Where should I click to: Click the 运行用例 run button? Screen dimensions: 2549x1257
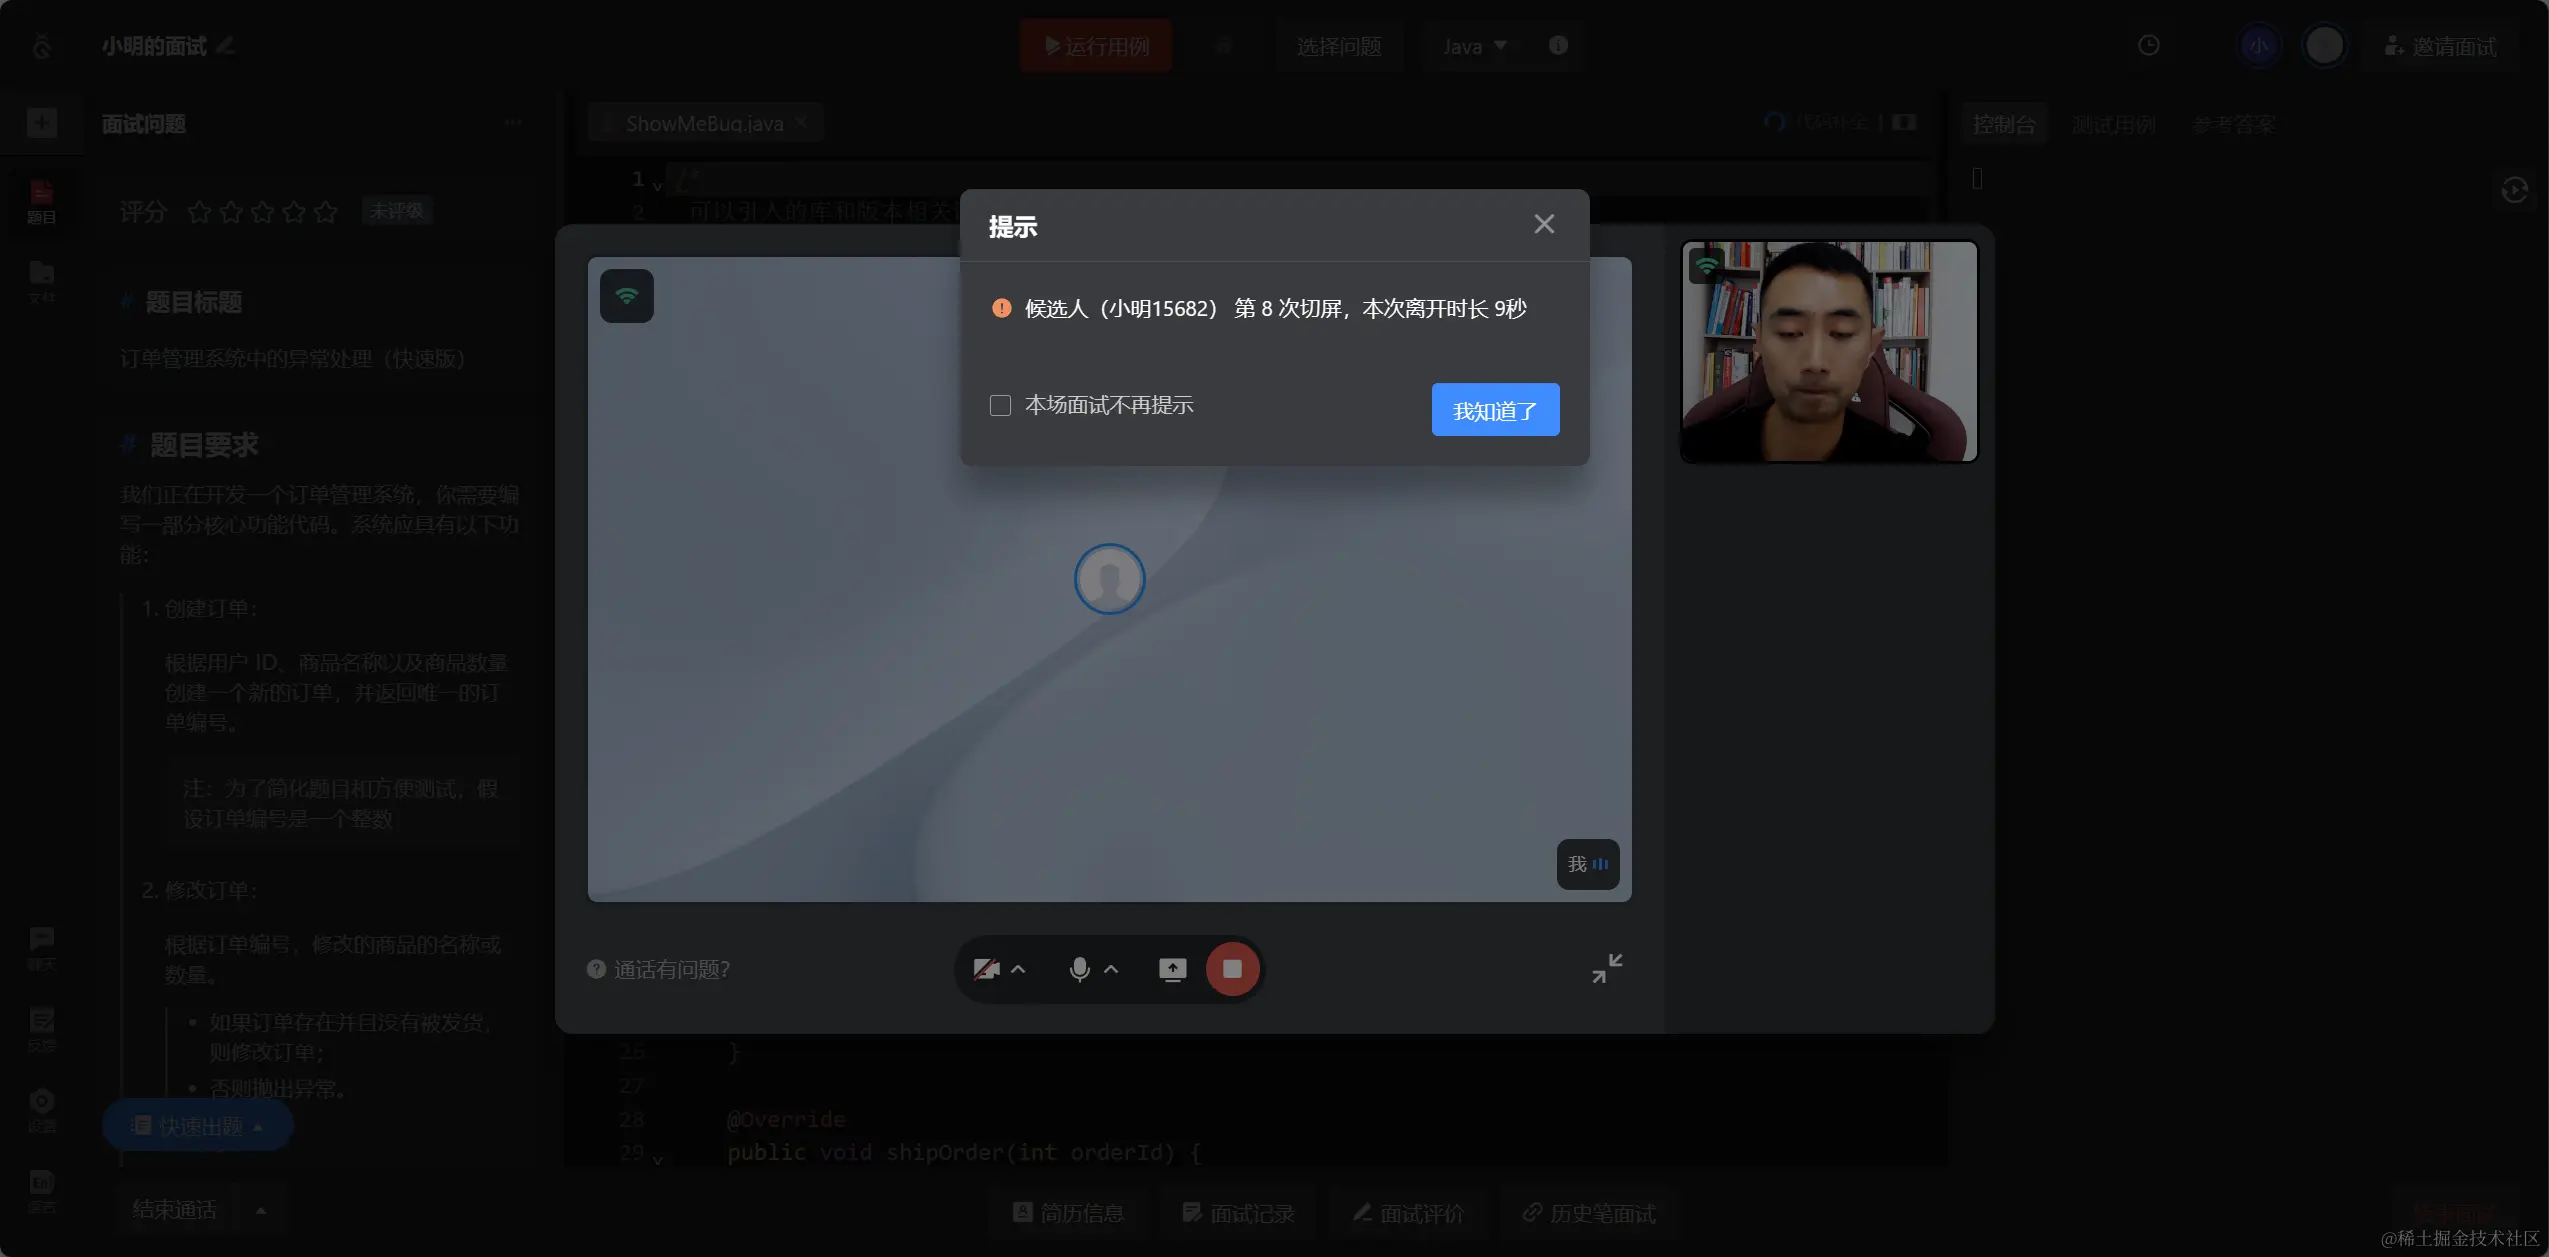pyautogui.click(x=1096, y=46)
